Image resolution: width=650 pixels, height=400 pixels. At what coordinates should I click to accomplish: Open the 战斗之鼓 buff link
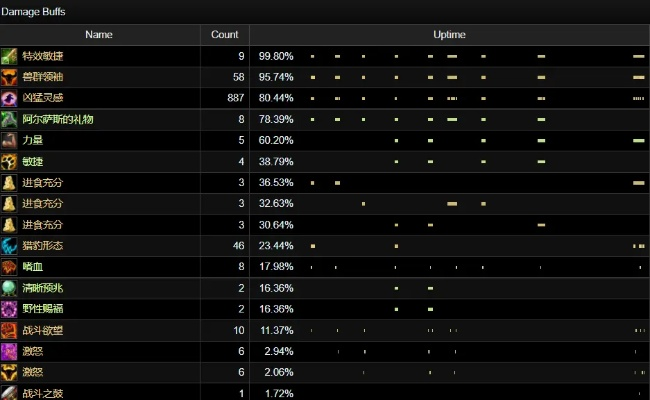42,393
